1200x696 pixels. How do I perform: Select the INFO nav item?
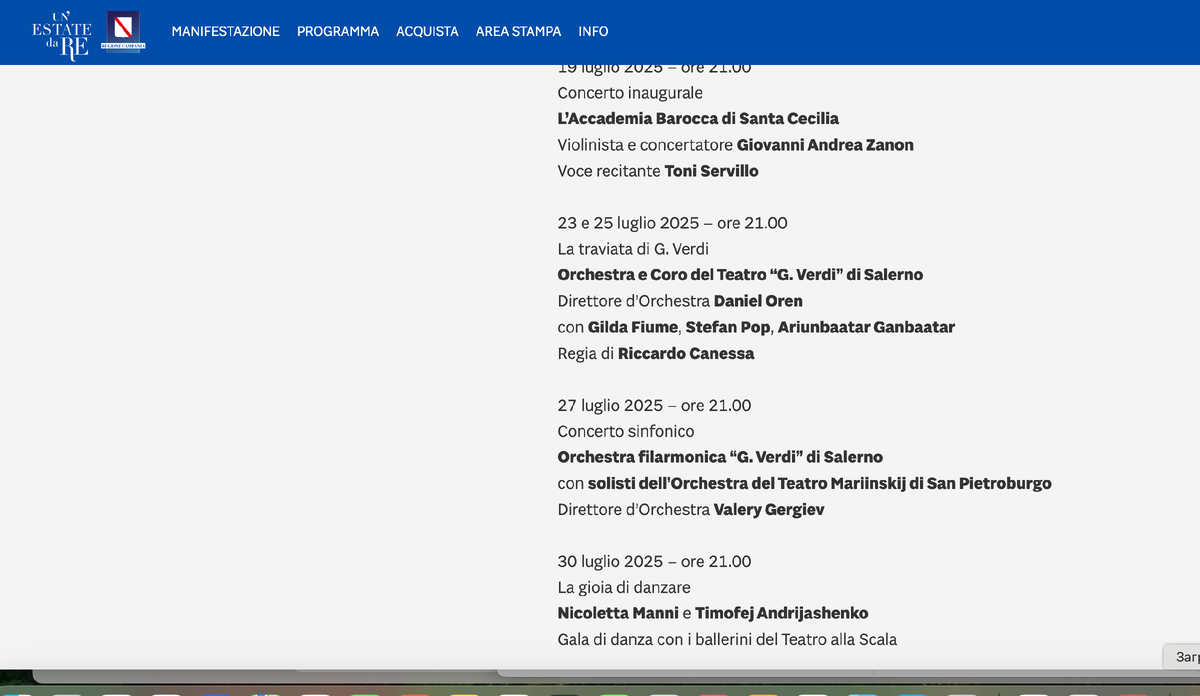[x=593, y=32]
